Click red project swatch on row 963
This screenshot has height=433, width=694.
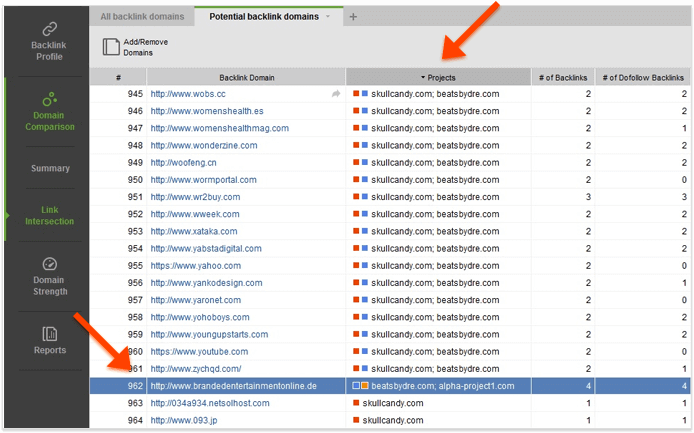356,403
